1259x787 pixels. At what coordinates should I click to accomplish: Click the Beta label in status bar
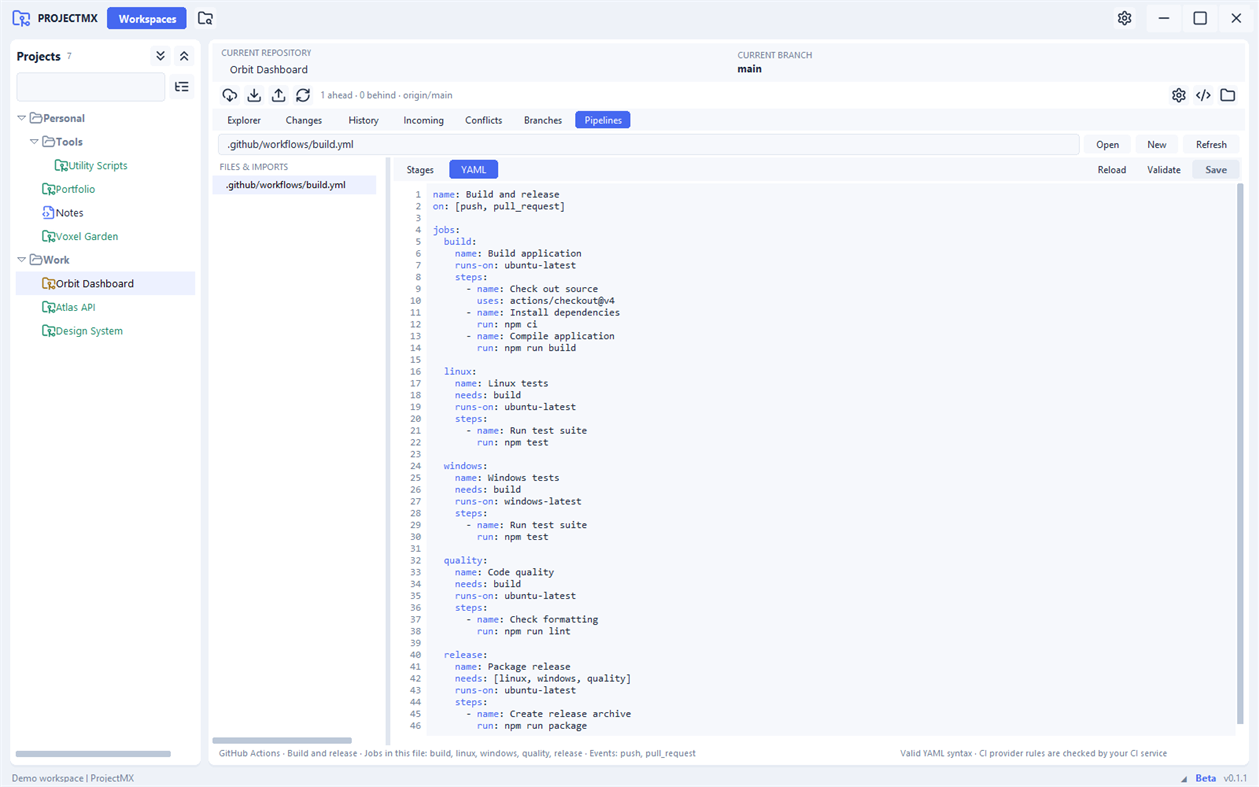point(1206,778)
